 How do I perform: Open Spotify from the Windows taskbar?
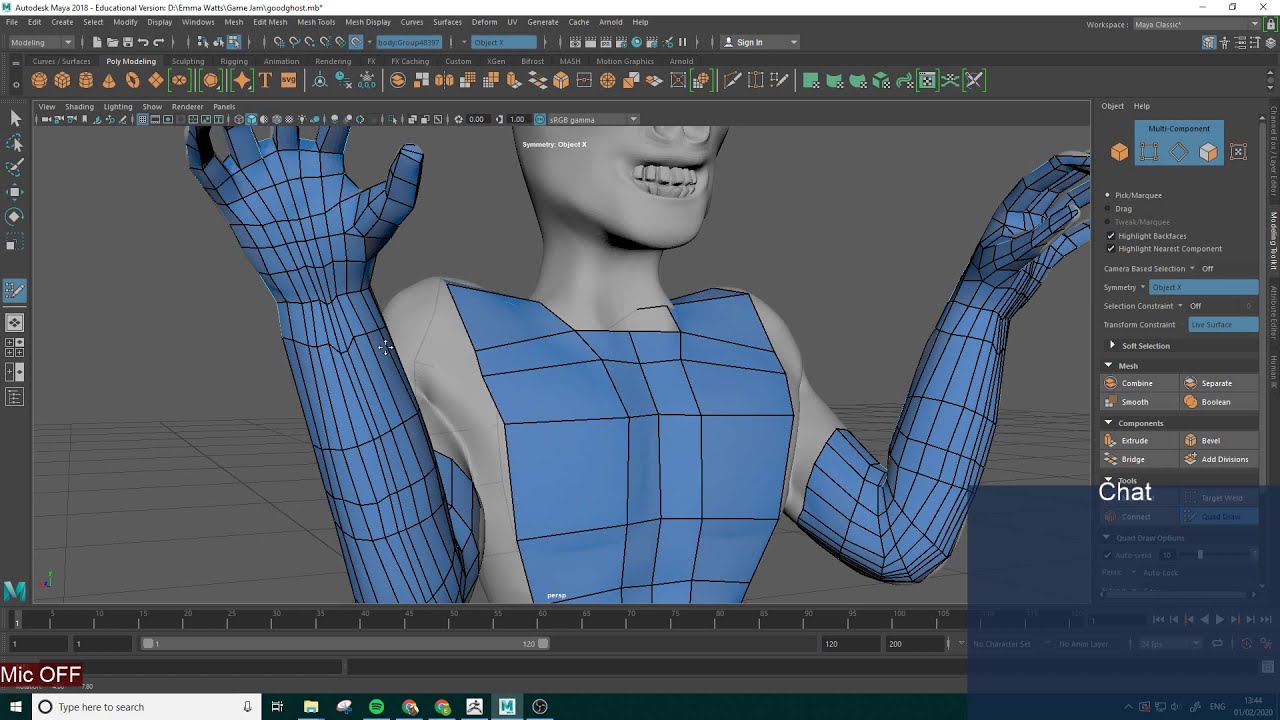pyautogui.click(x=376, y=707)
